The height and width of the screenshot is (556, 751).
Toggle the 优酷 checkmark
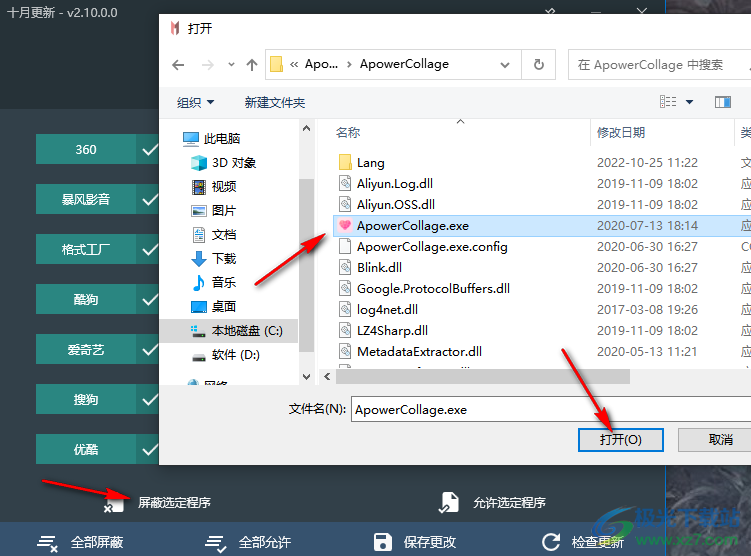coord(149,449)
